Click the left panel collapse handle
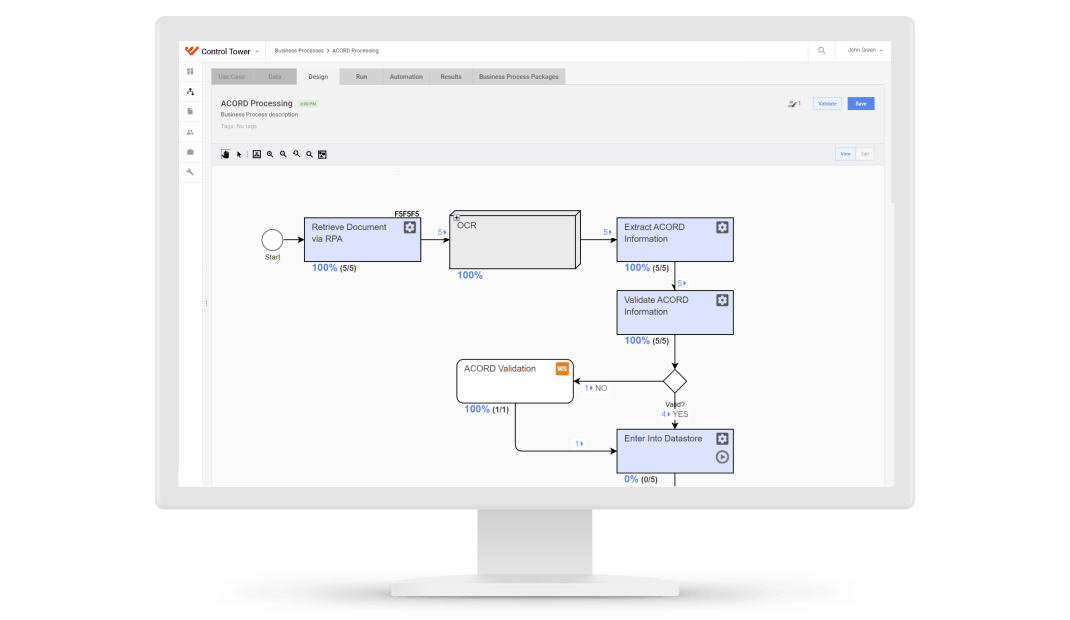 point(206,304)
